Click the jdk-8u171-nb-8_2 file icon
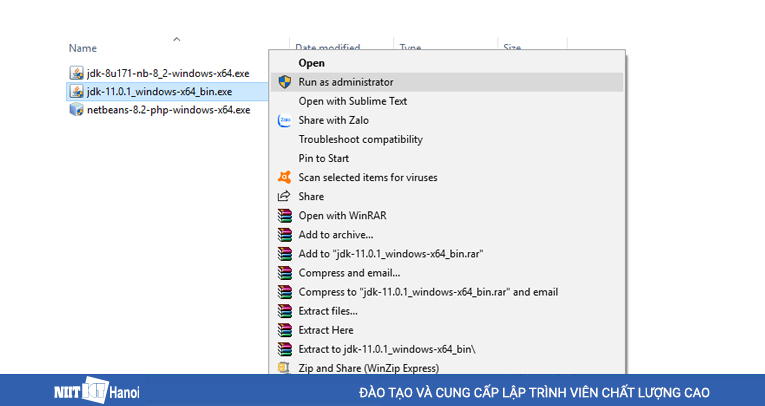The image size is (765, 406). [x=77, y=73]
